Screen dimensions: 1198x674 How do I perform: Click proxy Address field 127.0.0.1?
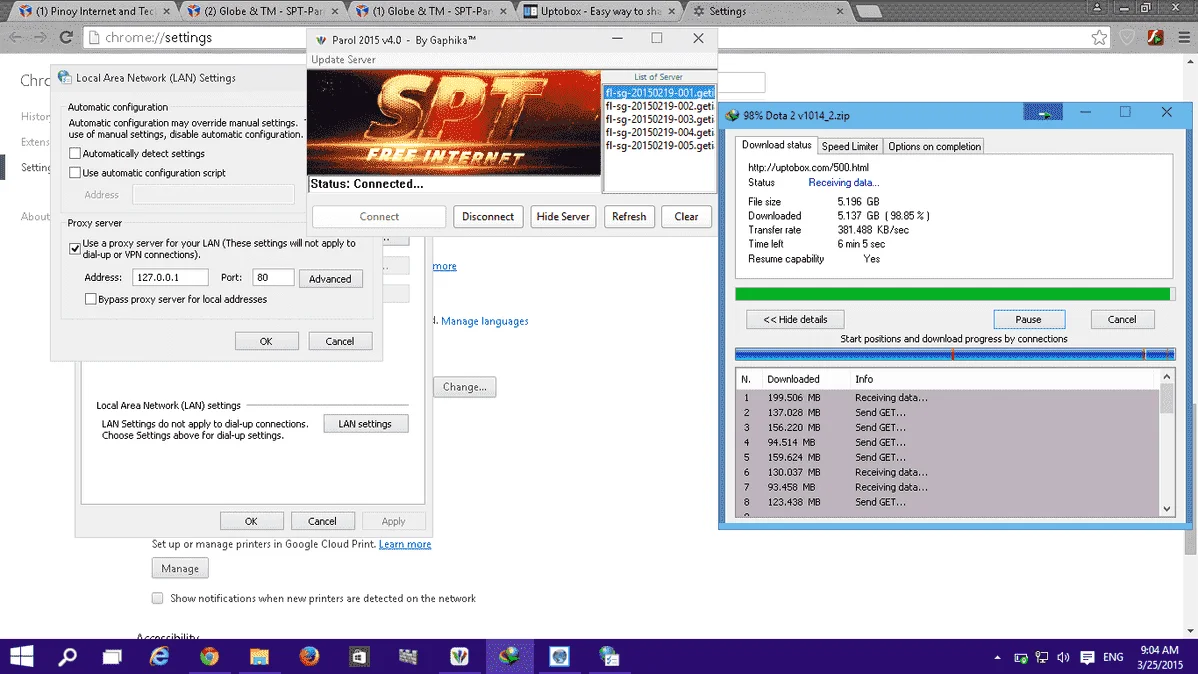coord(170,277)
